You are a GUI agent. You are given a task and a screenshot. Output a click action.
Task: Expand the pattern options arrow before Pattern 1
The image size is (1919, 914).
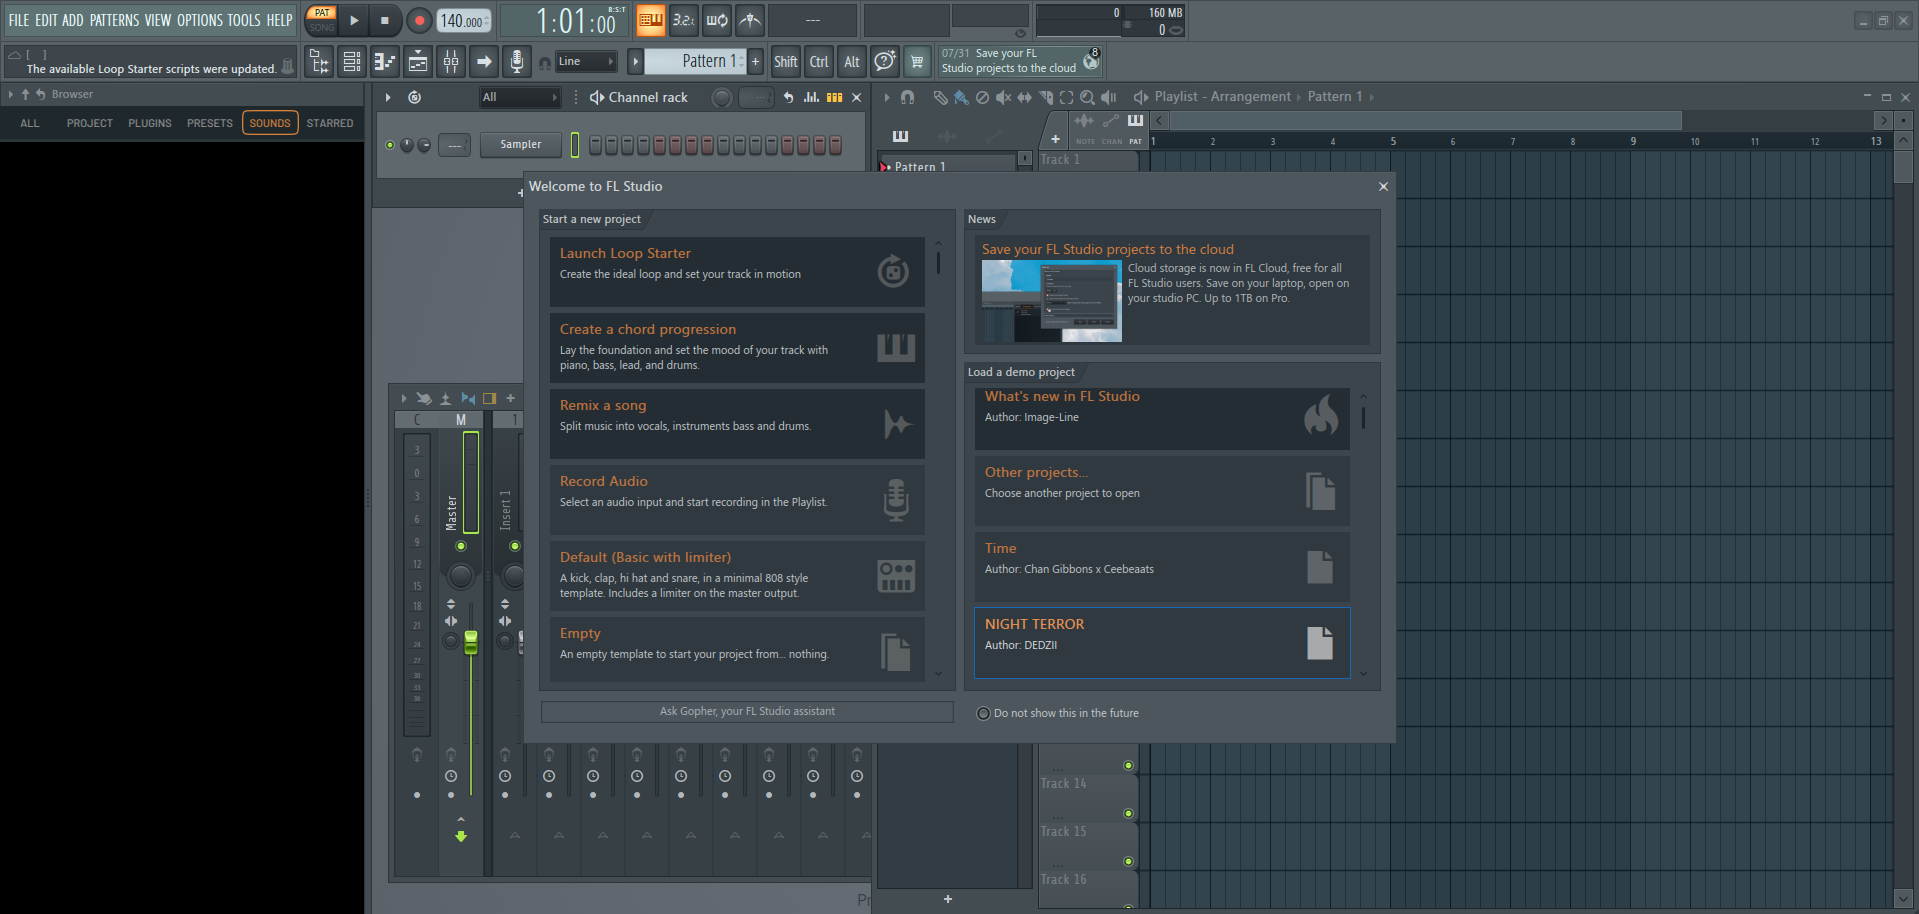pos(635,62)
